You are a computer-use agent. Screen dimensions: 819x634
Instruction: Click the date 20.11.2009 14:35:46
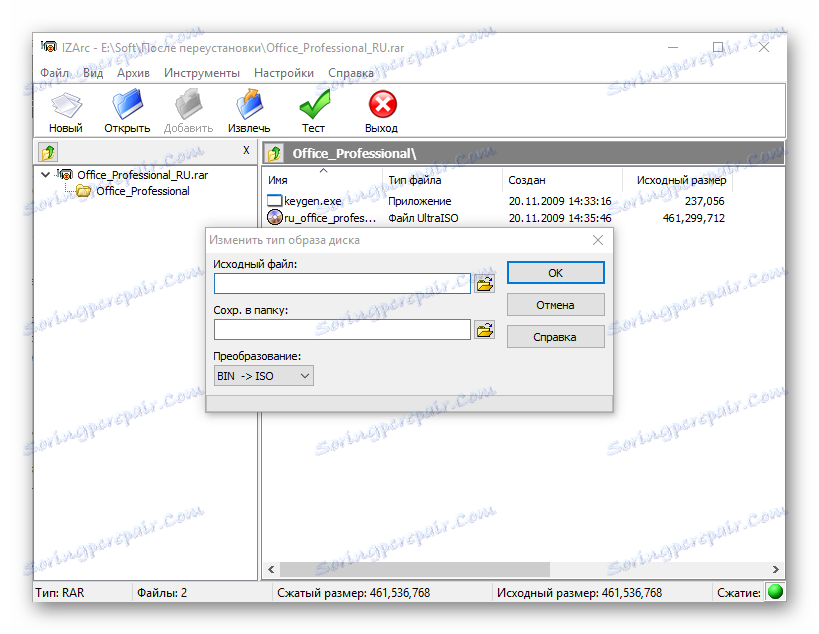(560, 218)
